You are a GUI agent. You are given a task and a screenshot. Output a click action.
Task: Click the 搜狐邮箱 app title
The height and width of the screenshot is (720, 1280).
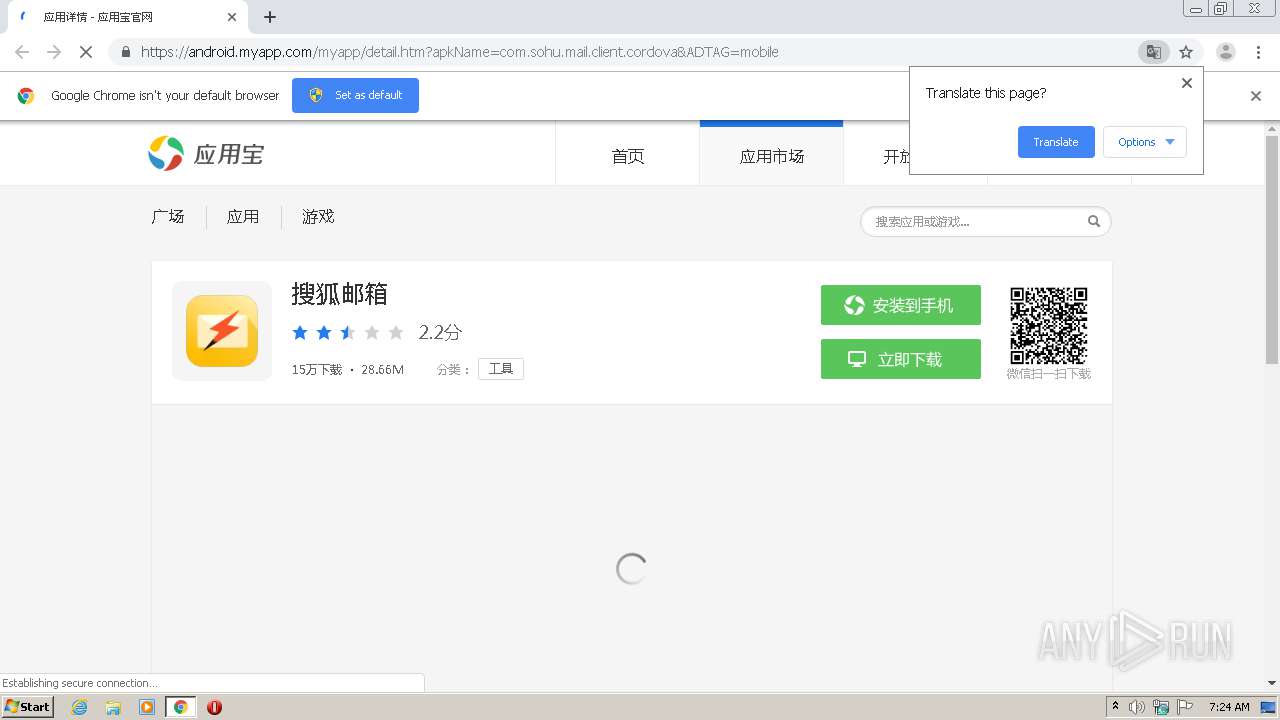click(339, 294)
